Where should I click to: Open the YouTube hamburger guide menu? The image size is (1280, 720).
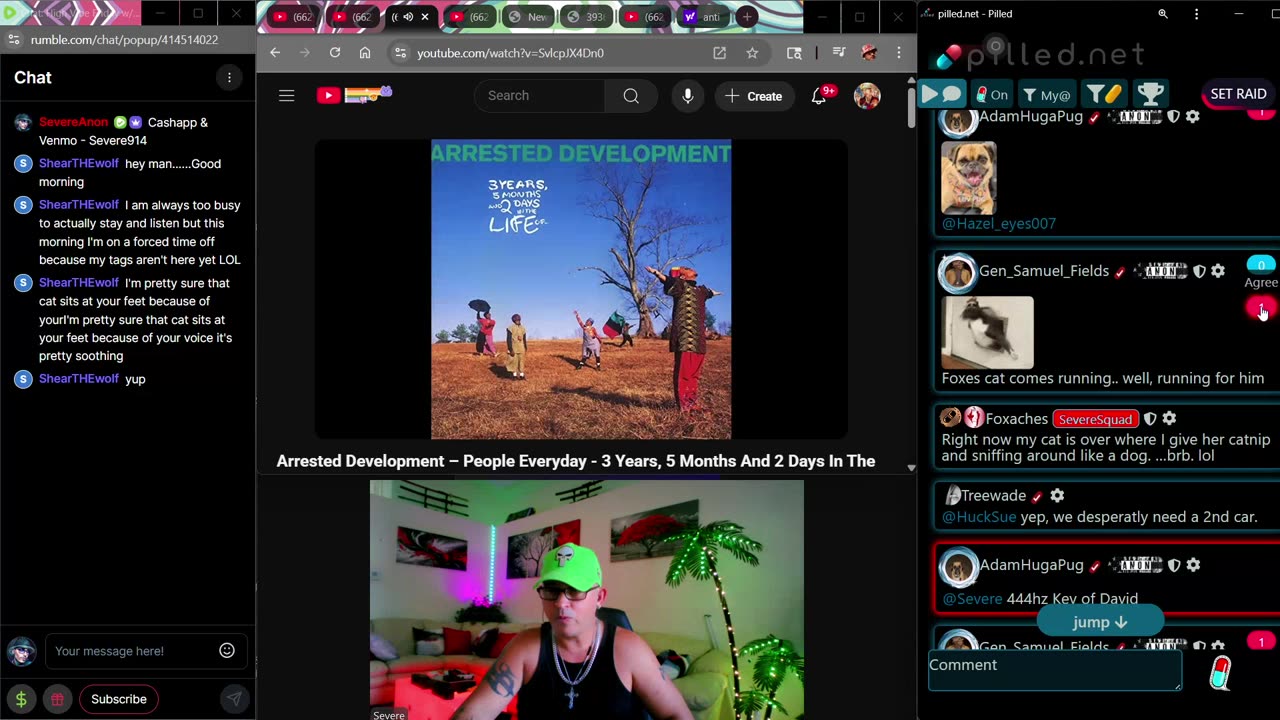coord(287,96)
